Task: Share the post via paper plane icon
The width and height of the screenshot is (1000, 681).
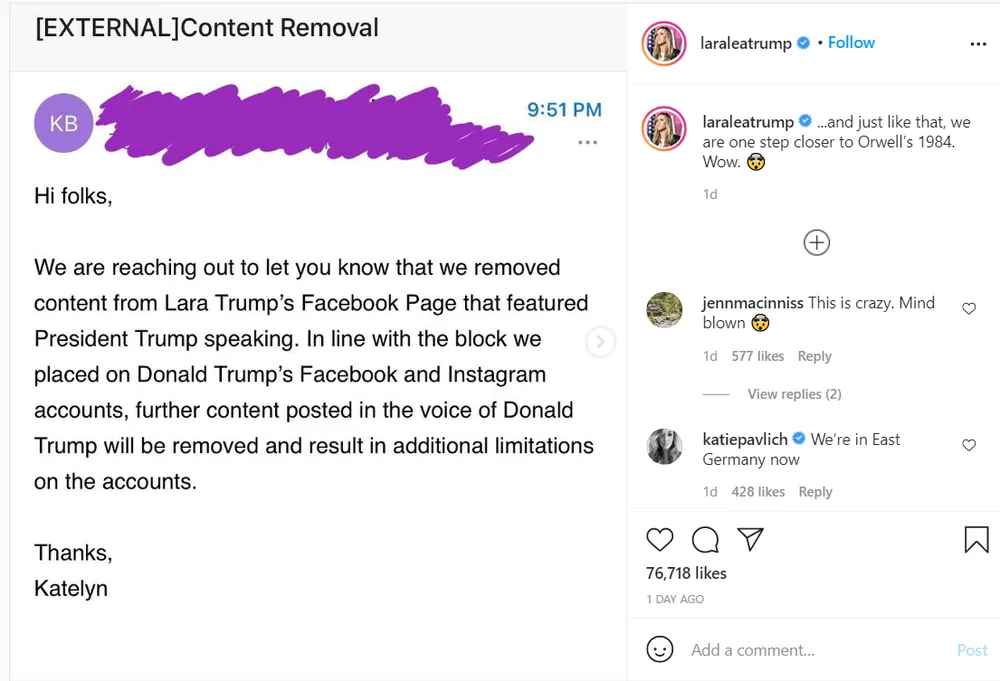Action: pyautogui.click(x=750, y=540)
